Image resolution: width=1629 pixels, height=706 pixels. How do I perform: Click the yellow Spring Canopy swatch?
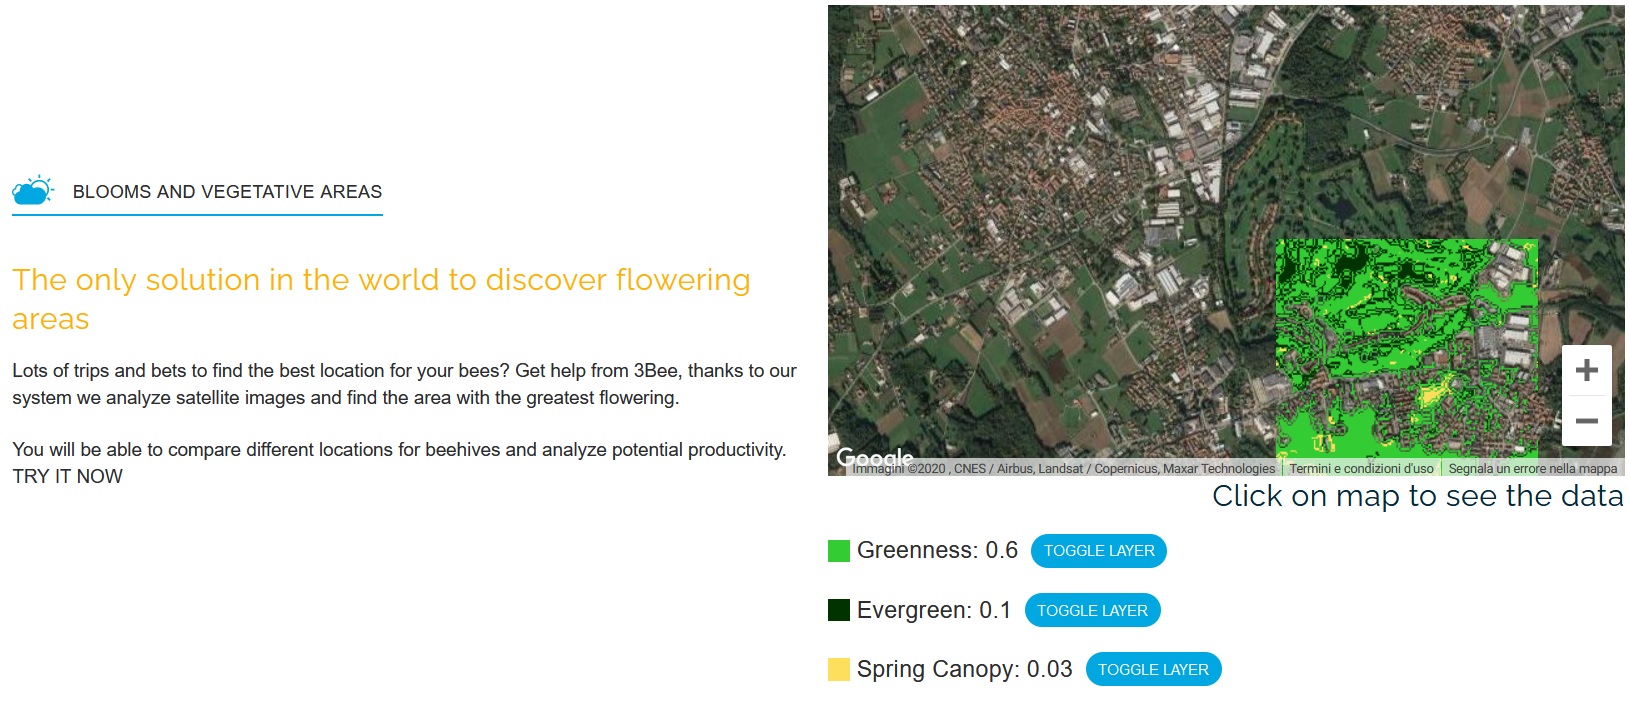(x=839, y=670)
